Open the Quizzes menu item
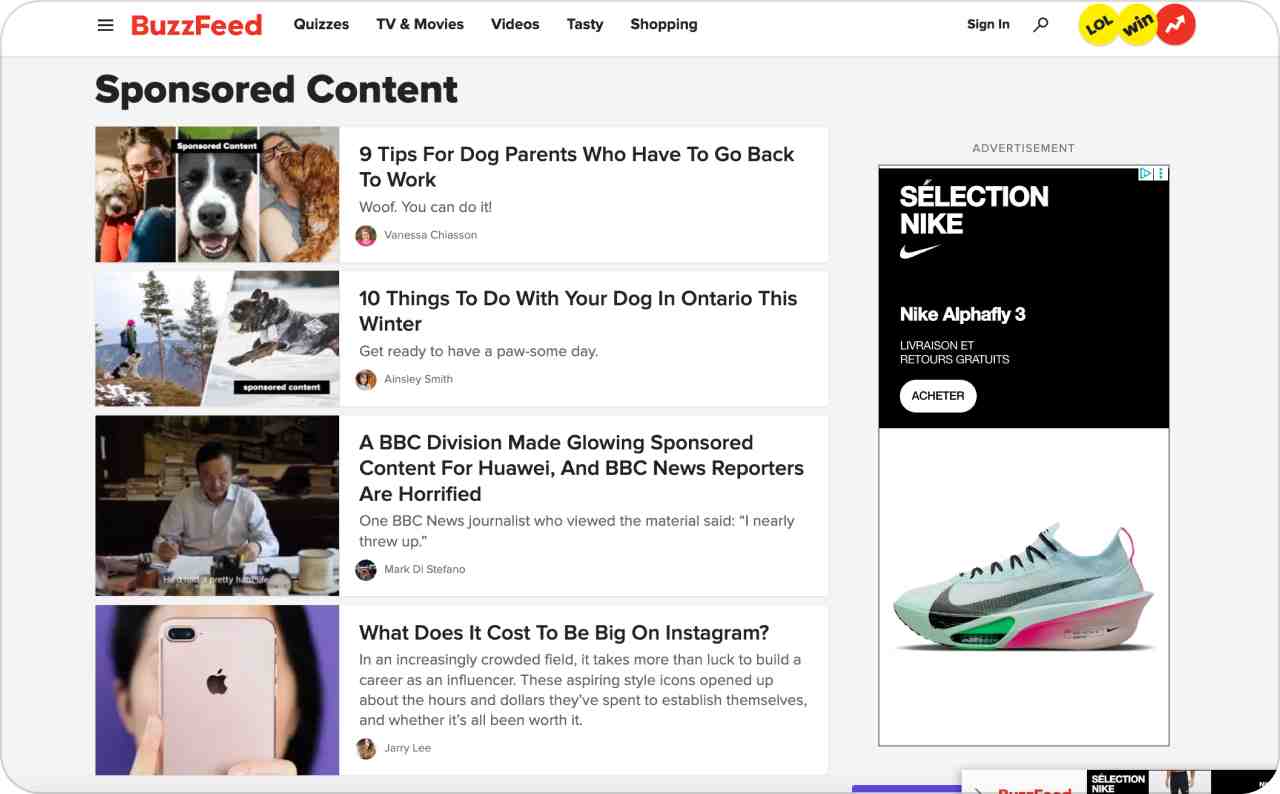Viewport: 1280px width, 794px height. pos(321,24)
